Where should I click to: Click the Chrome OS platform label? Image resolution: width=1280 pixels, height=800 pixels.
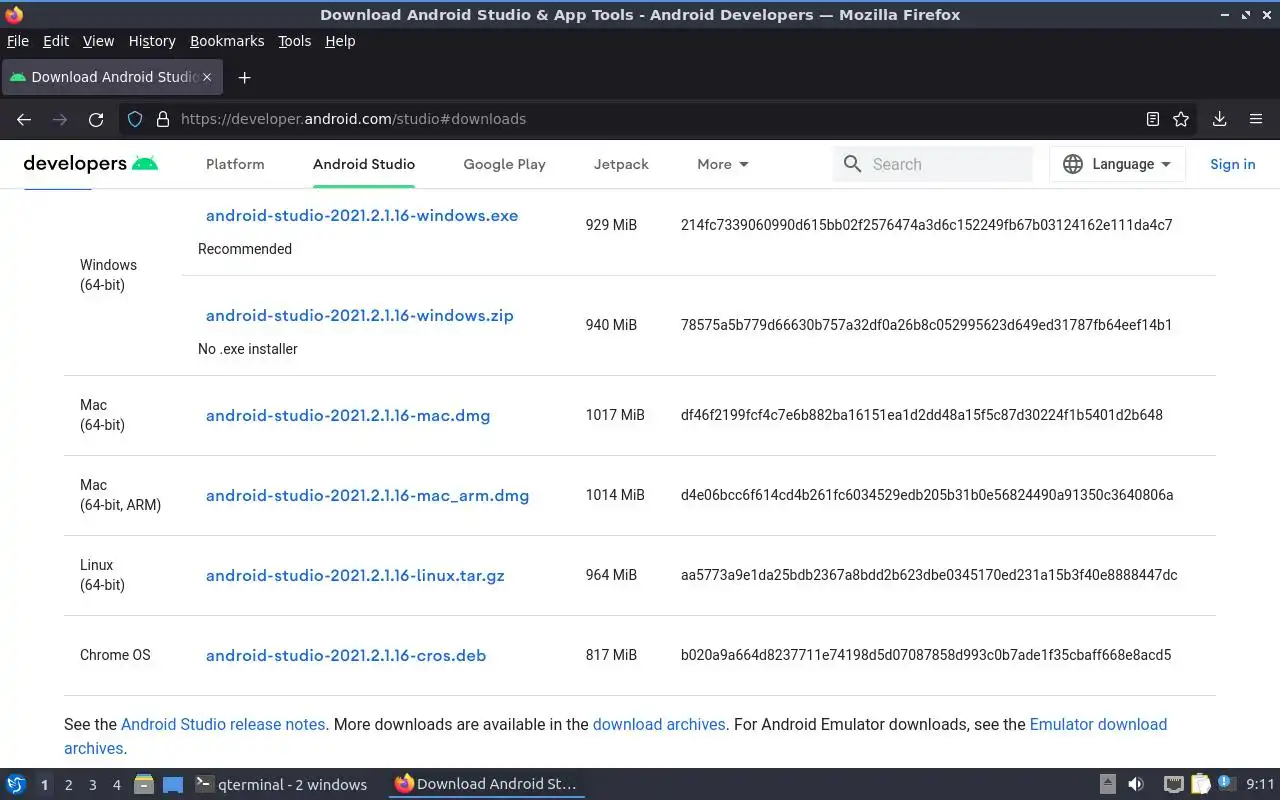(x=115, y=655)
